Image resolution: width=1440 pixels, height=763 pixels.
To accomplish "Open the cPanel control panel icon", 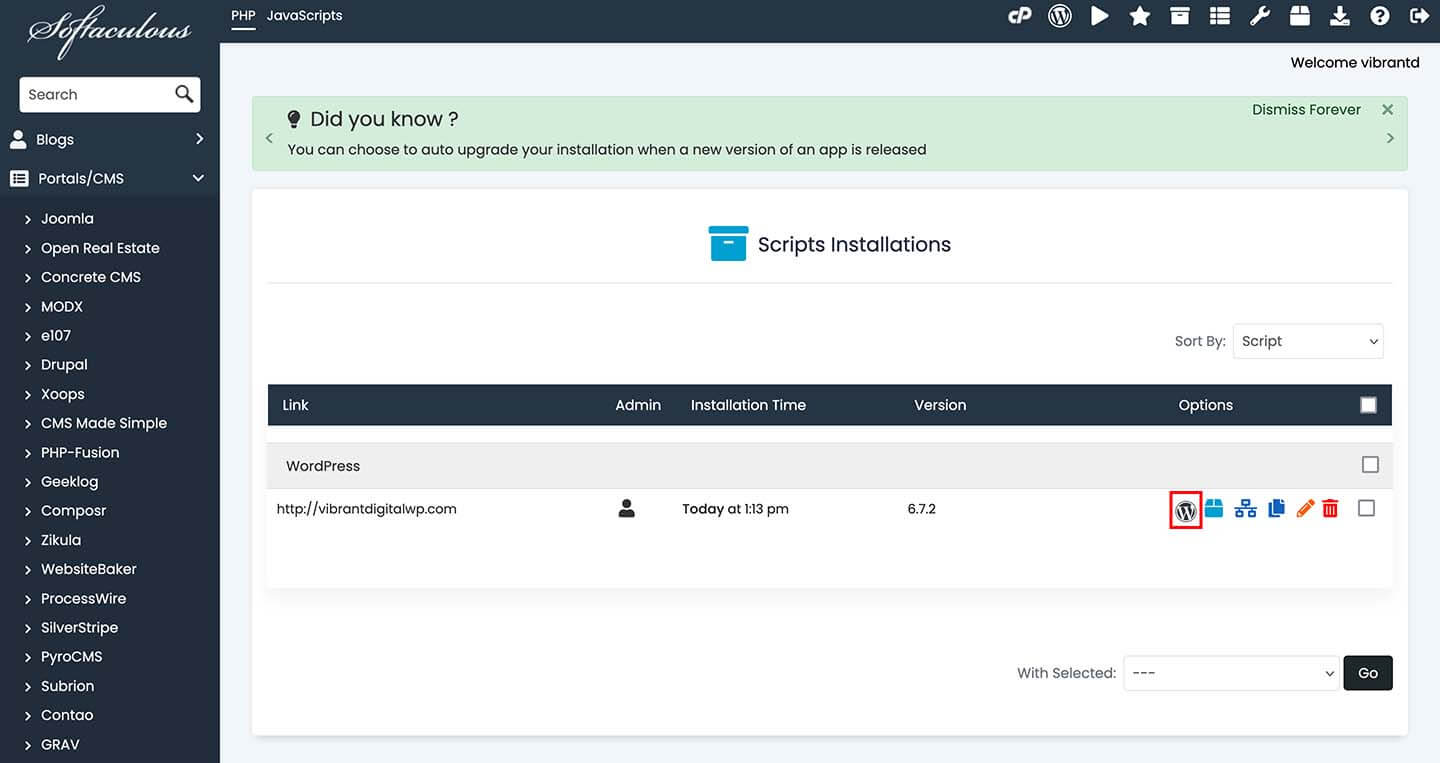I will (1019, 15).
